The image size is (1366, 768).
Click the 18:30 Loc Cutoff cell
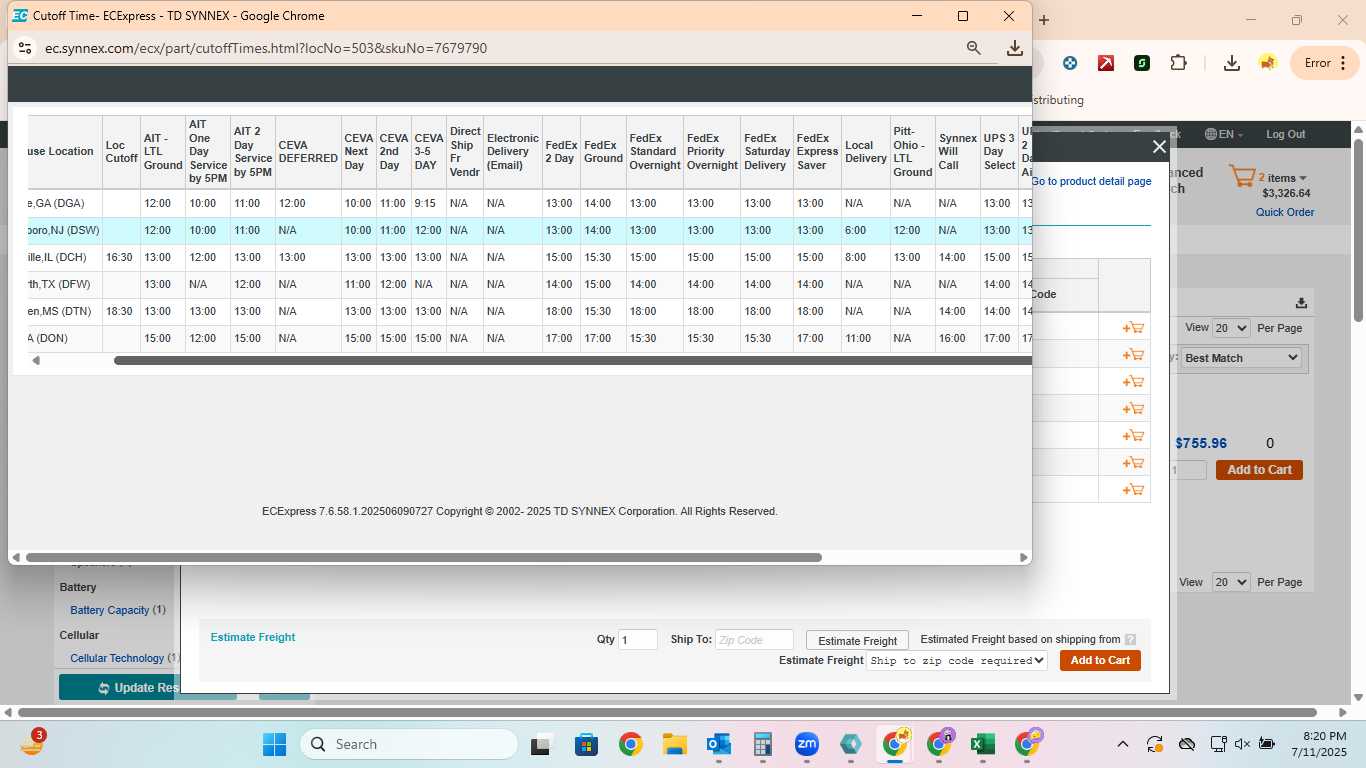tap(120, 312)
